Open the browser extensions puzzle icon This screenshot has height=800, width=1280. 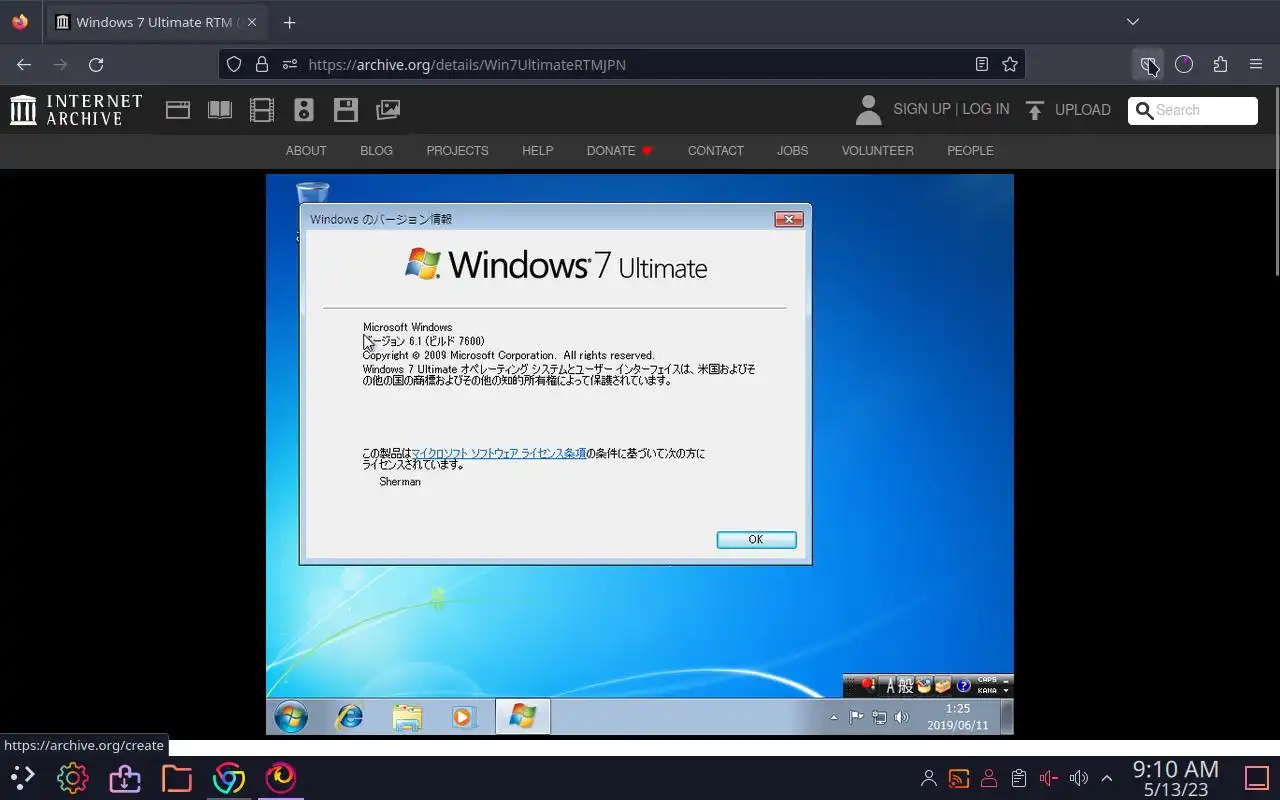click(1220, 64)
